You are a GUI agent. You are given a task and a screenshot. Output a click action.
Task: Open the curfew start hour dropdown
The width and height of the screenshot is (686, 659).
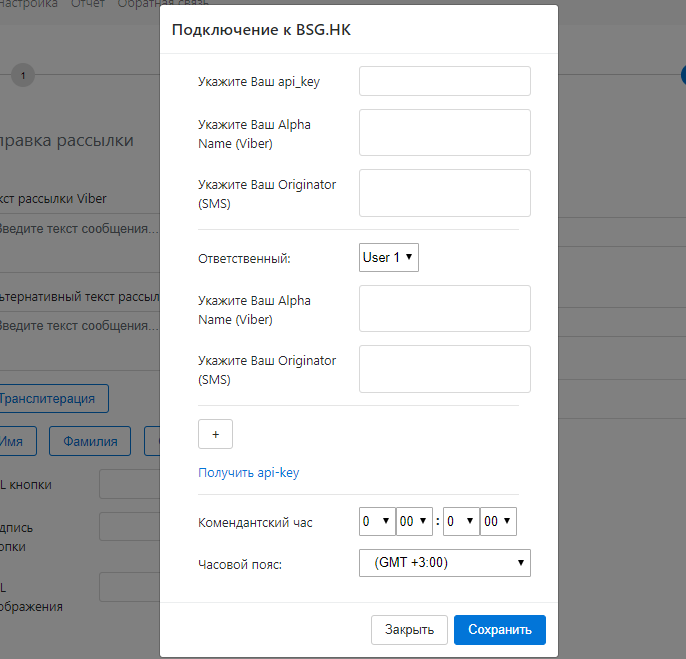click(376, 522)
